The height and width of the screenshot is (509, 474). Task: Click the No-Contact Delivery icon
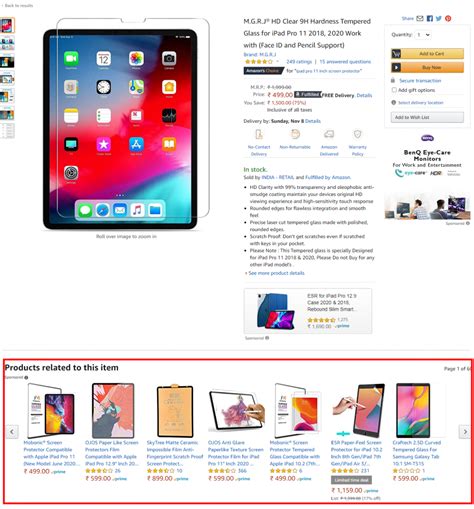[259, 134]
